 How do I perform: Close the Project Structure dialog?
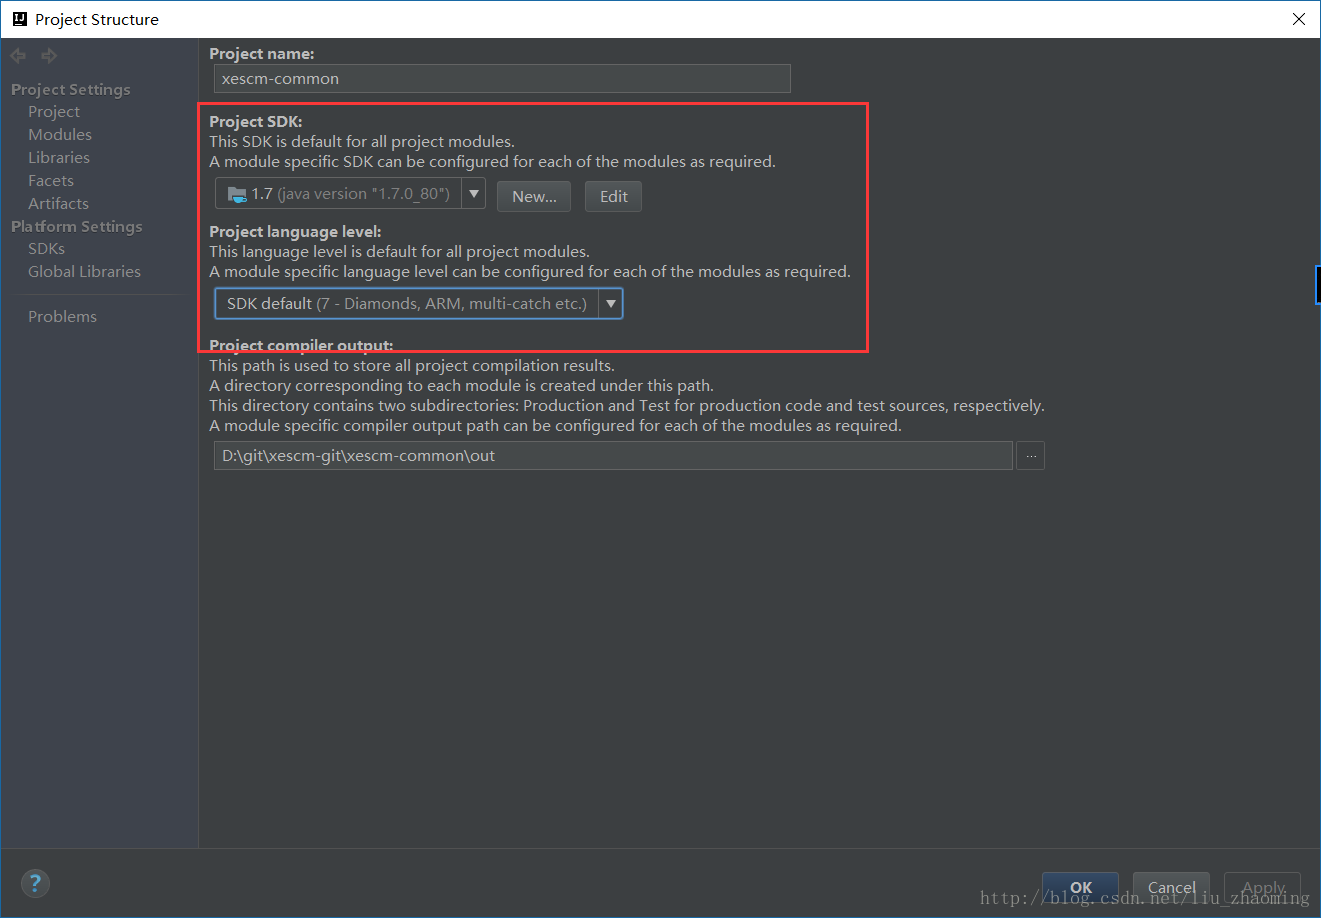coord(1298,19)
